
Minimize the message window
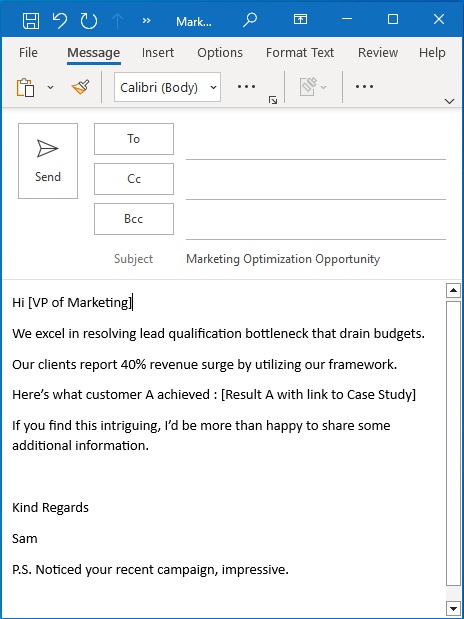(x=347, y=19)
